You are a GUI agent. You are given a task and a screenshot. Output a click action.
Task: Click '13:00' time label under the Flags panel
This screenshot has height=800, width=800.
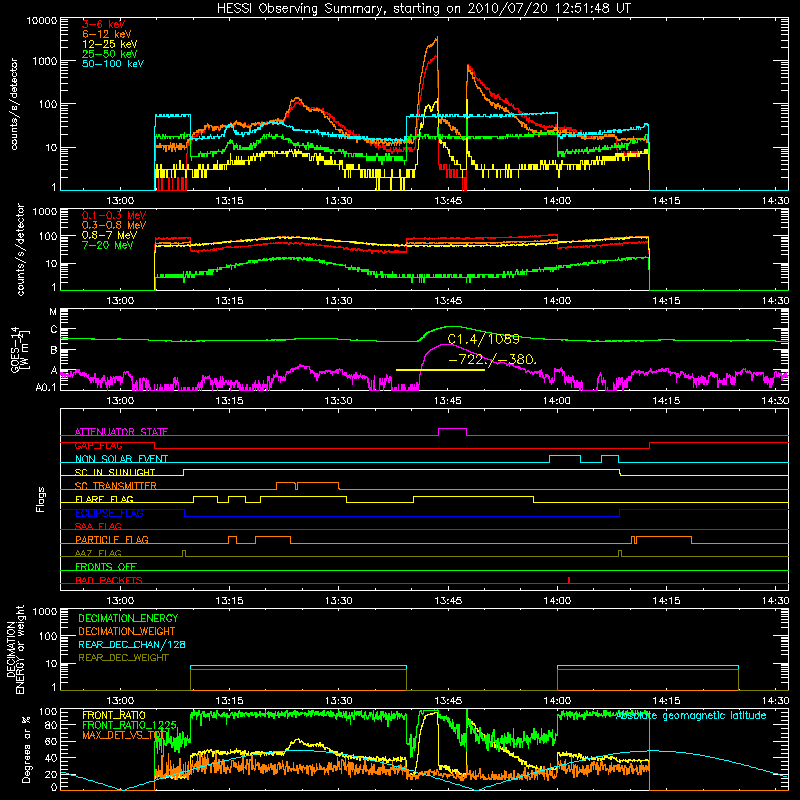click(120, 601)
